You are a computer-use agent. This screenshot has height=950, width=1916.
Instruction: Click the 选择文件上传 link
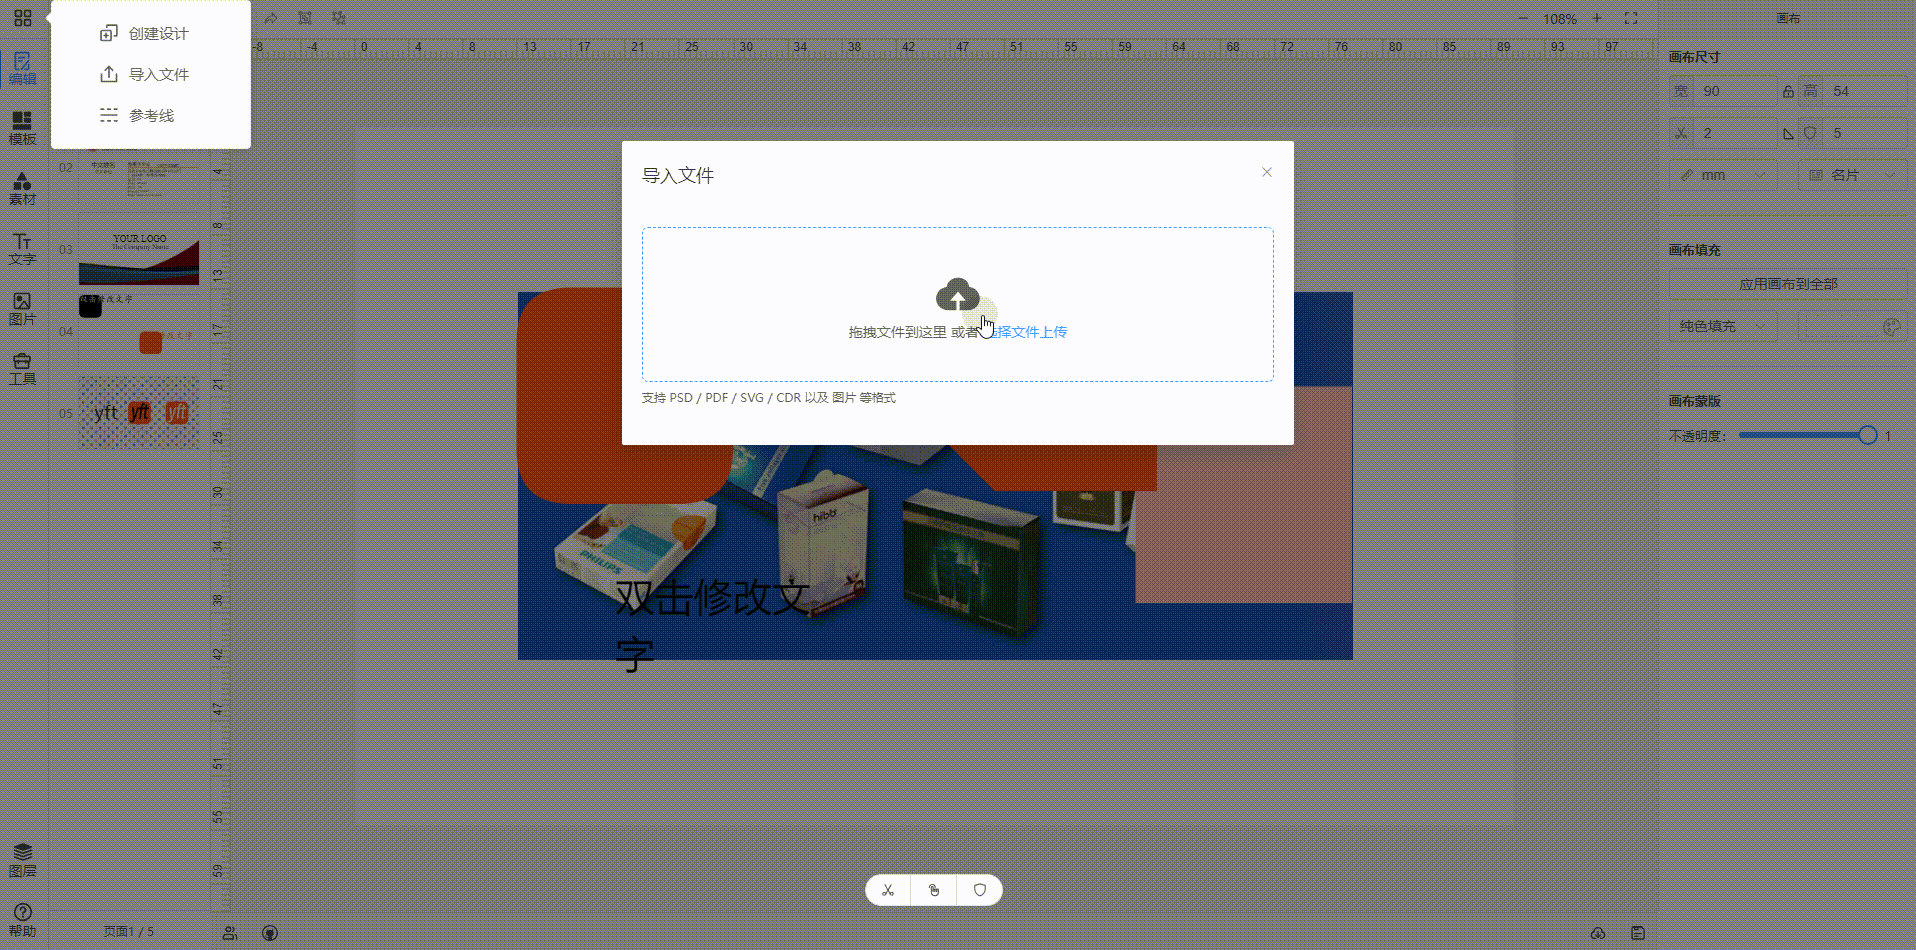click(x=1025, y=332)
